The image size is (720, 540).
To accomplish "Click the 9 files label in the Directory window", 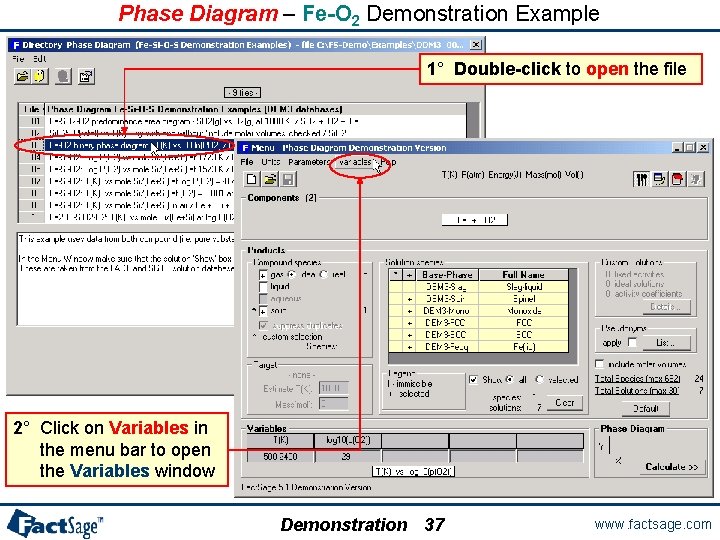I will click(242, 93).
